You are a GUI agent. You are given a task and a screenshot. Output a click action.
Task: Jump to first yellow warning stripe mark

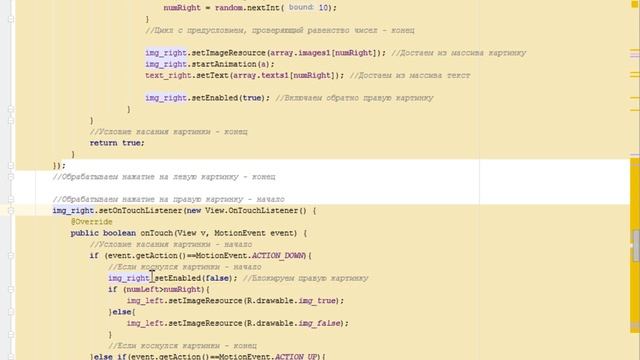(634, 51)
